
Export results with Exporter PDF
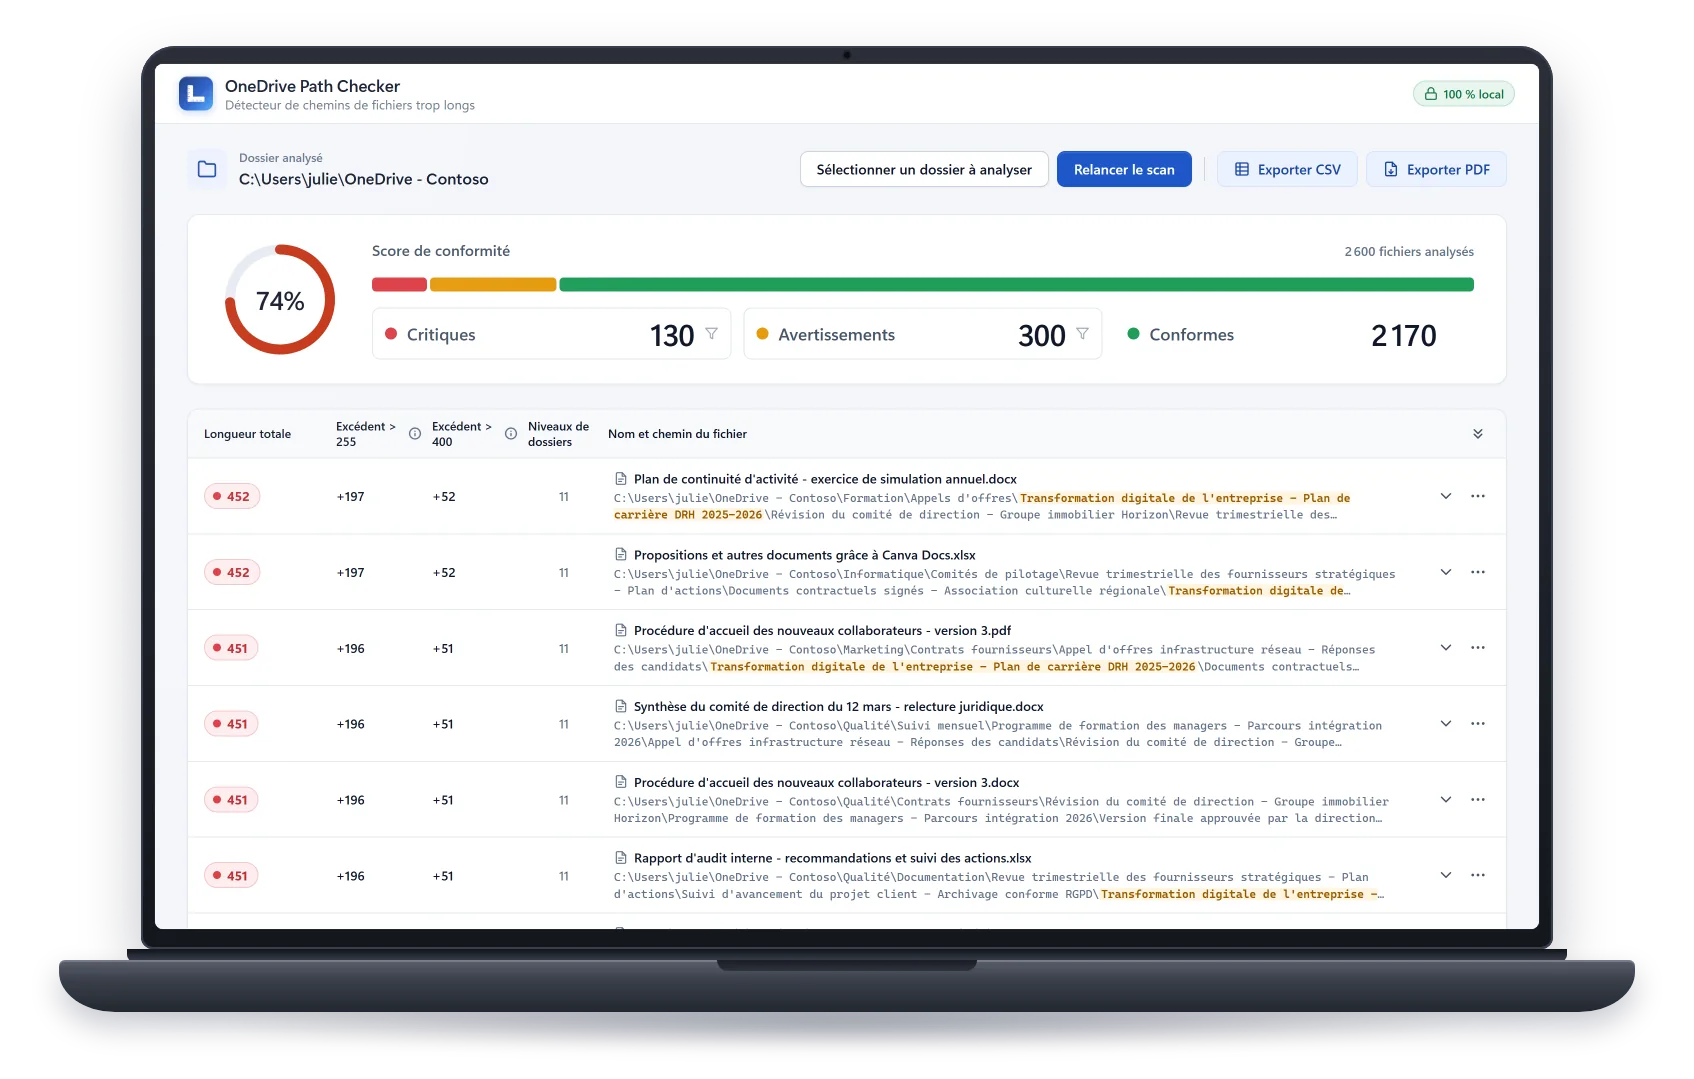pos(1436,169)
